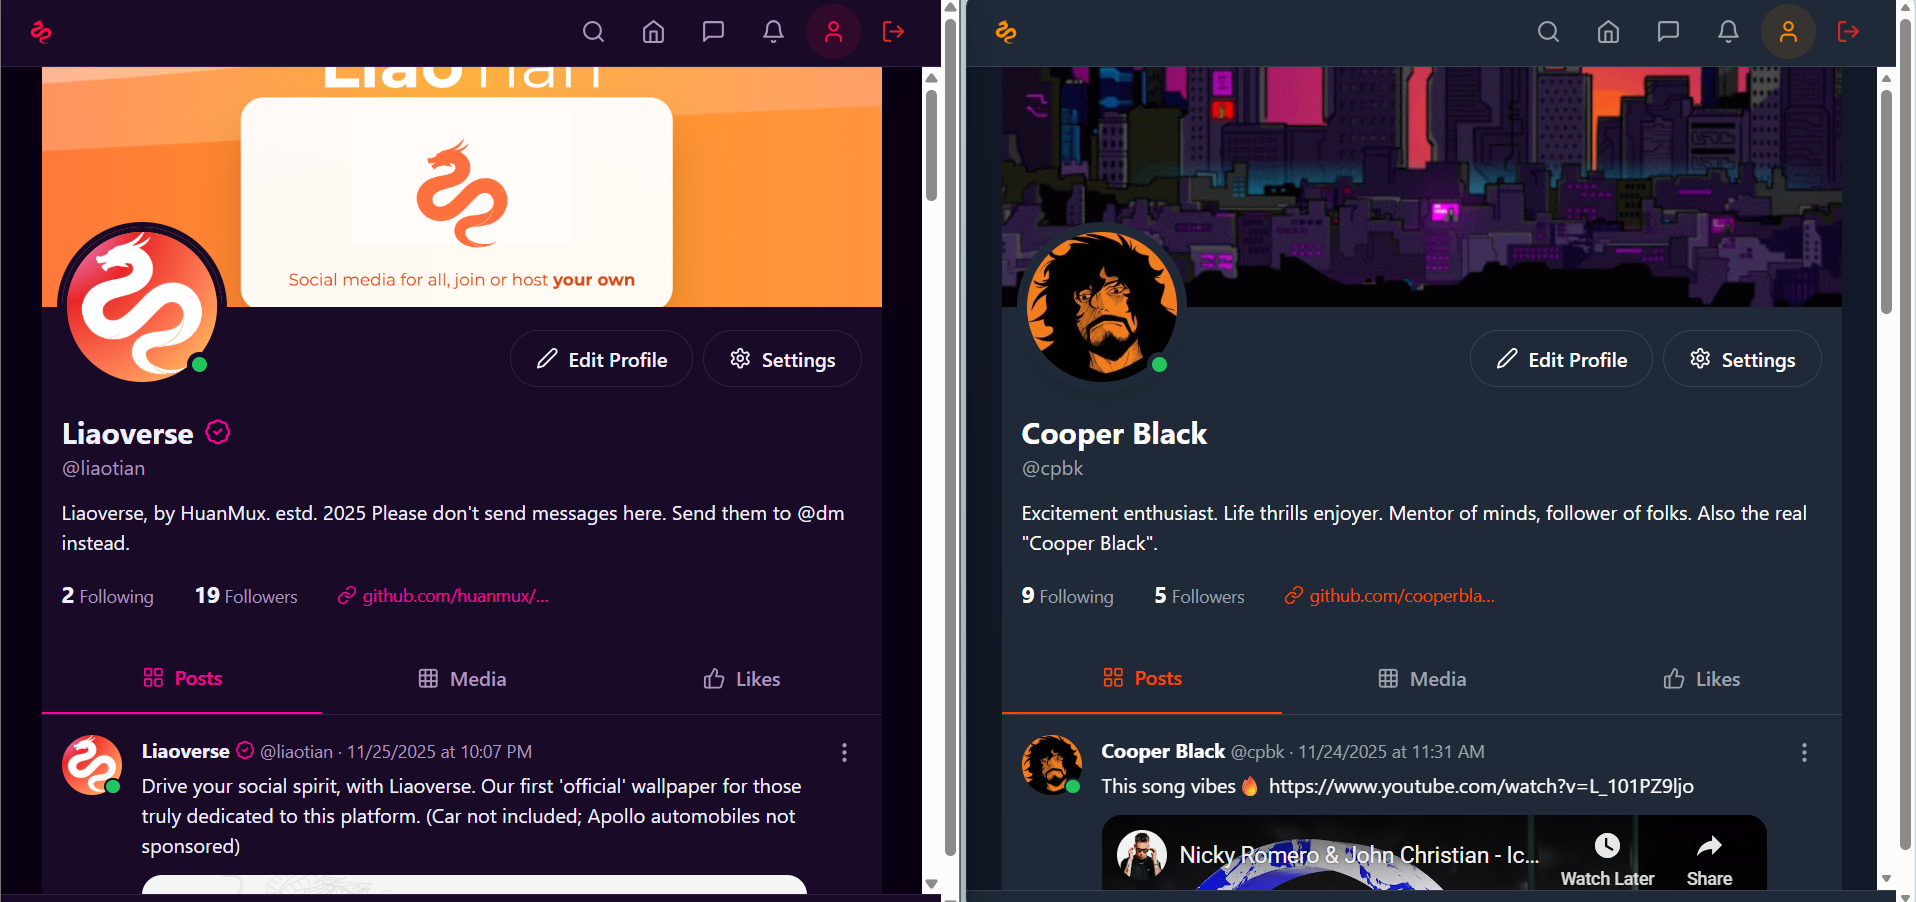Viewport: 1916px width, 902px height.
Task: Open the Likes tab on Liaoverse's profile
Action: [x=740, y=678]
